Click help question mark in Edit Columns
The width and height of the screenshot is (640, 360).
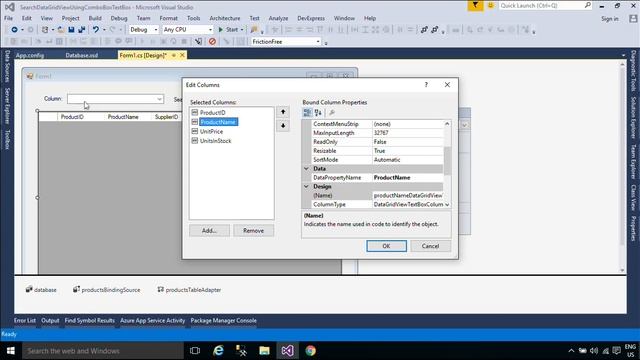426,85
